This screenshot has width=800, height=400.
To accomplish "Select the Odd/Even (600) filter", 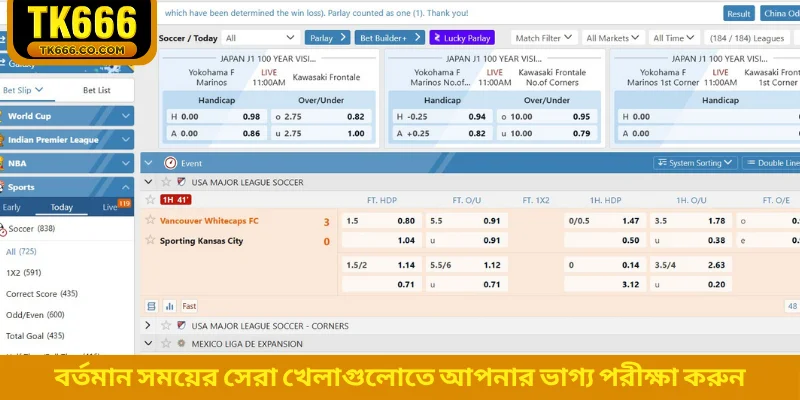I will 35,315.
